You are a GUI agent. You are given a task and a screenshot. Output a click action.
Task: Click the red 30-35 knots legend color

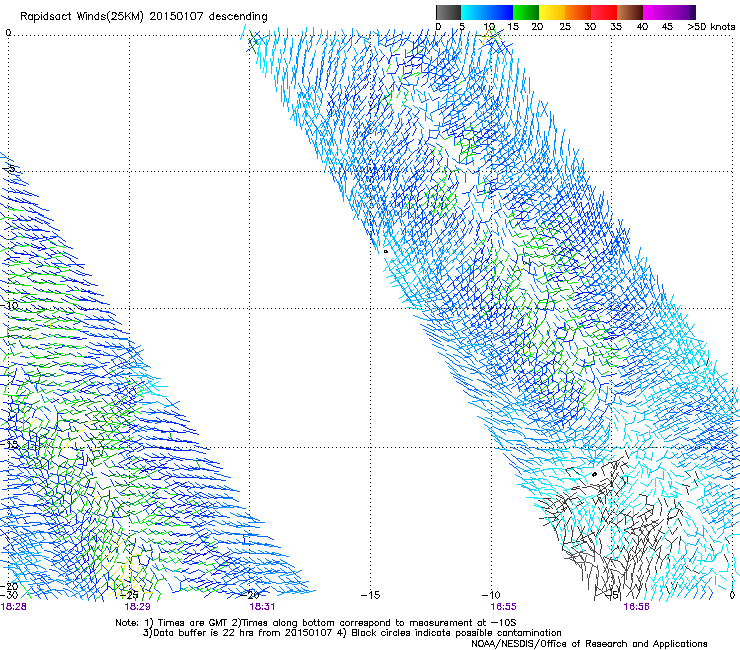(x=604, y=12)
